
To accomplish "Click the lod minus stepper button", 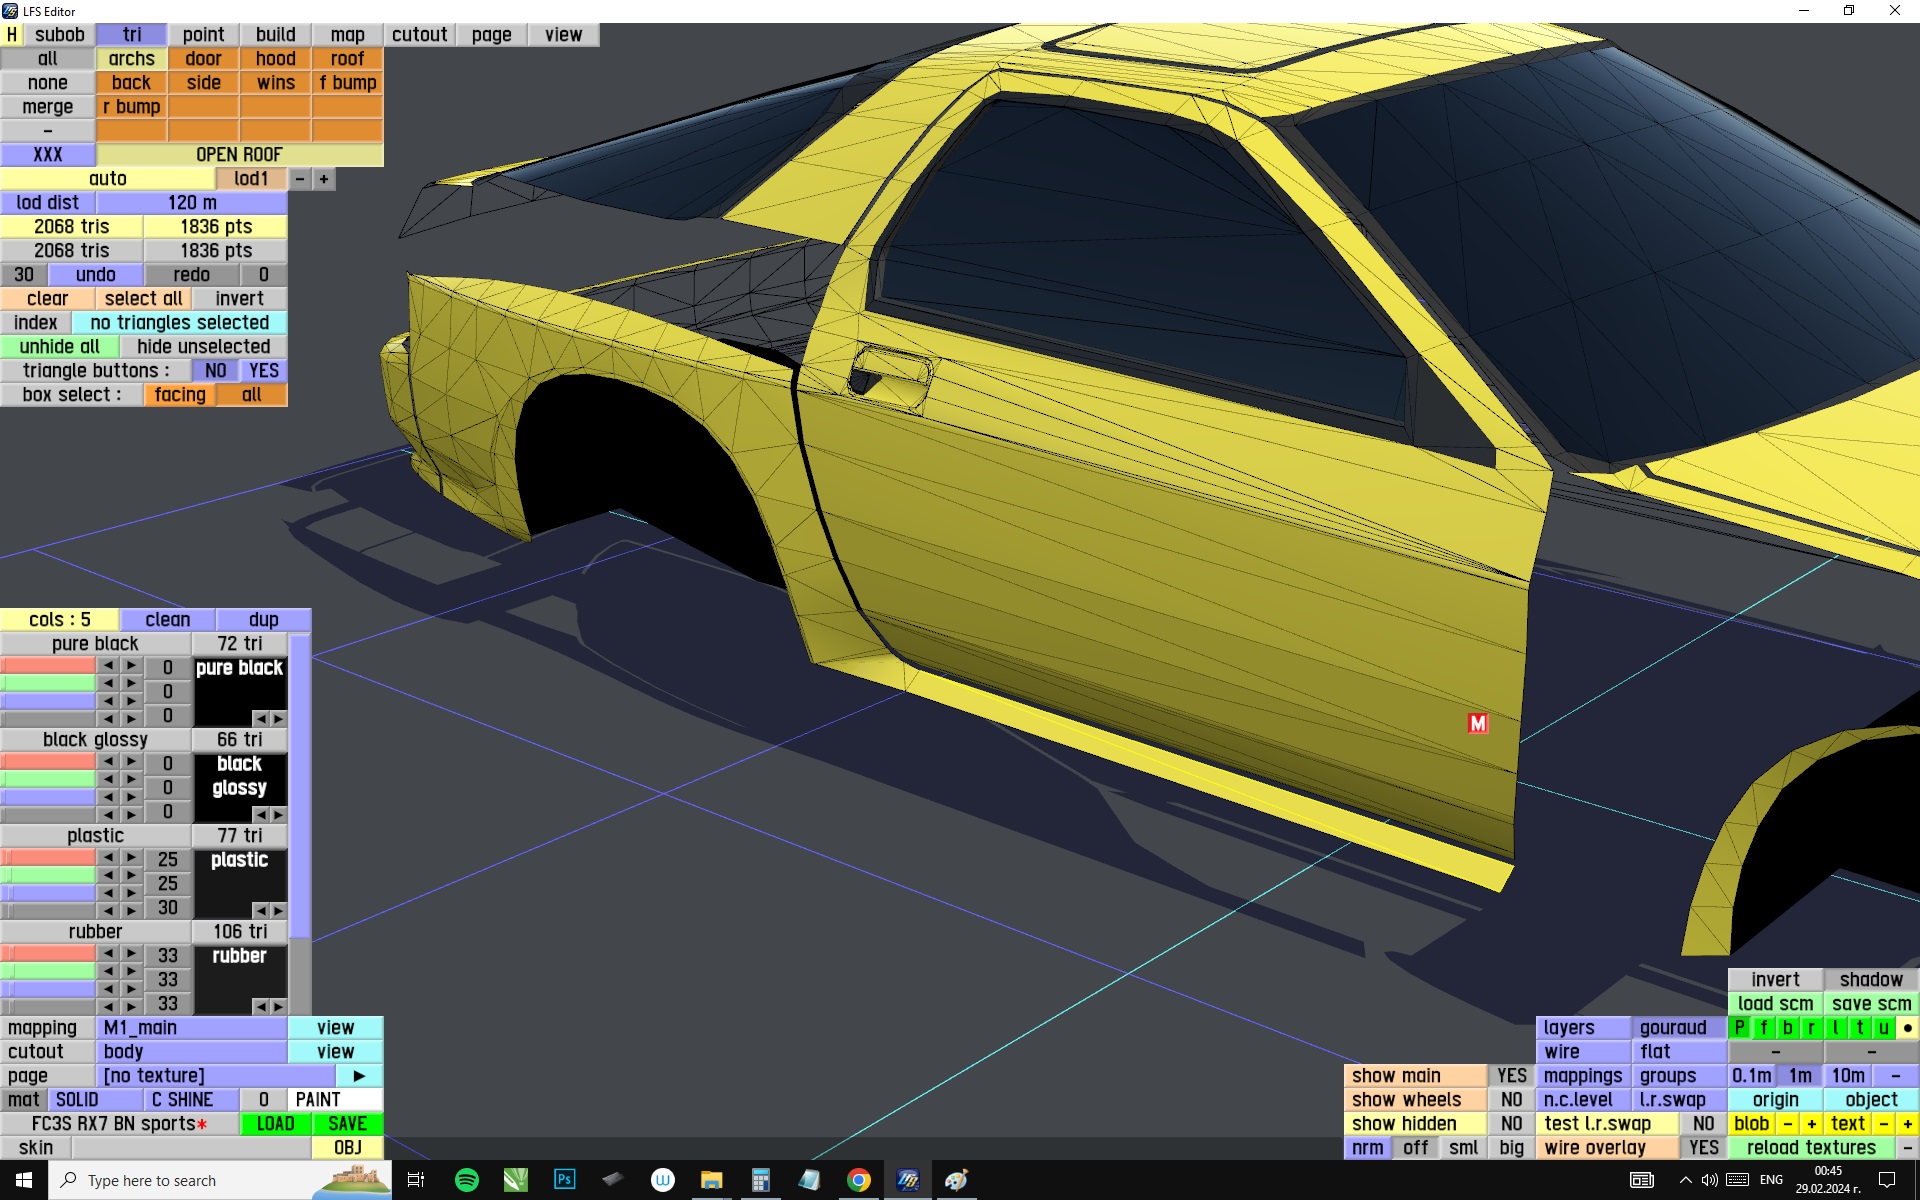I will tap(300, 179).
